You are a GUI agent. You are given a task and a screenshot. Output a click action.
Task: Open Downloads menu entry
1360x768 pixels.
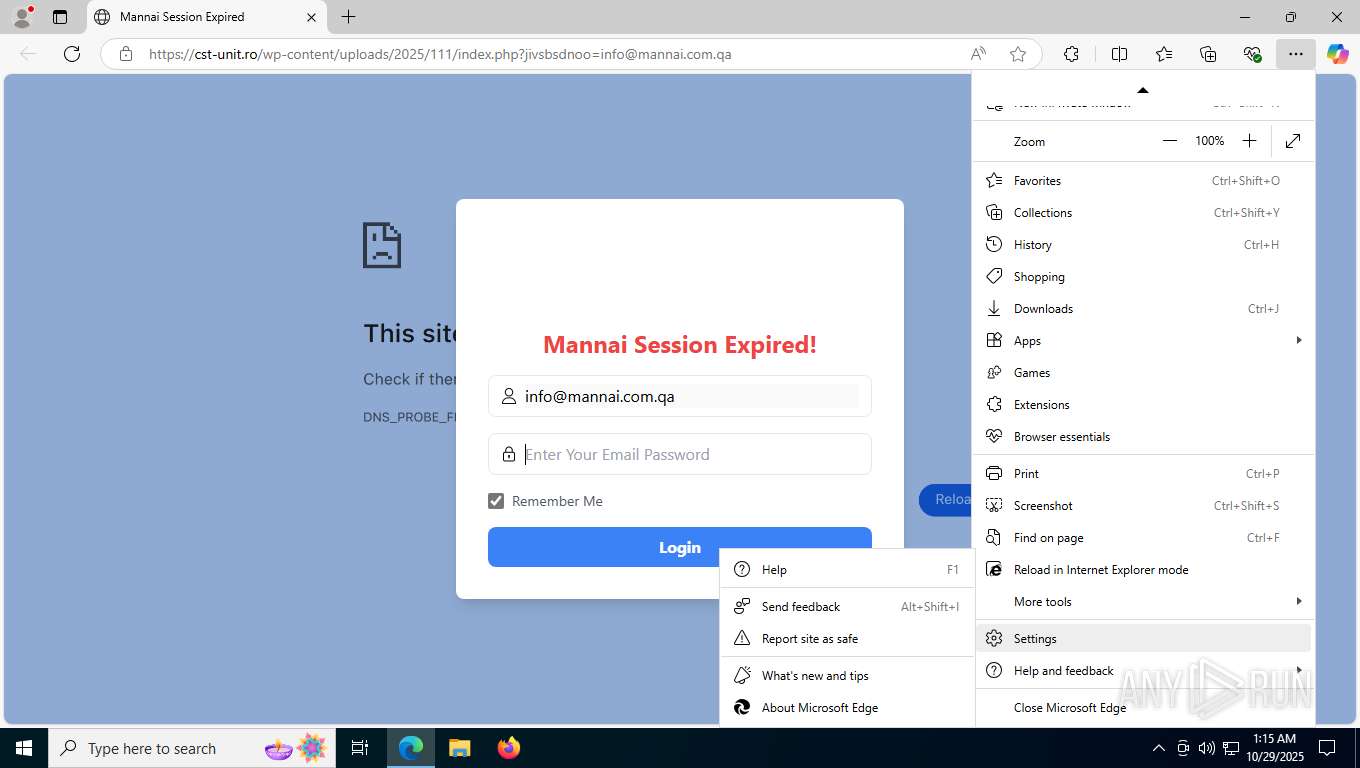[1143, 309]
